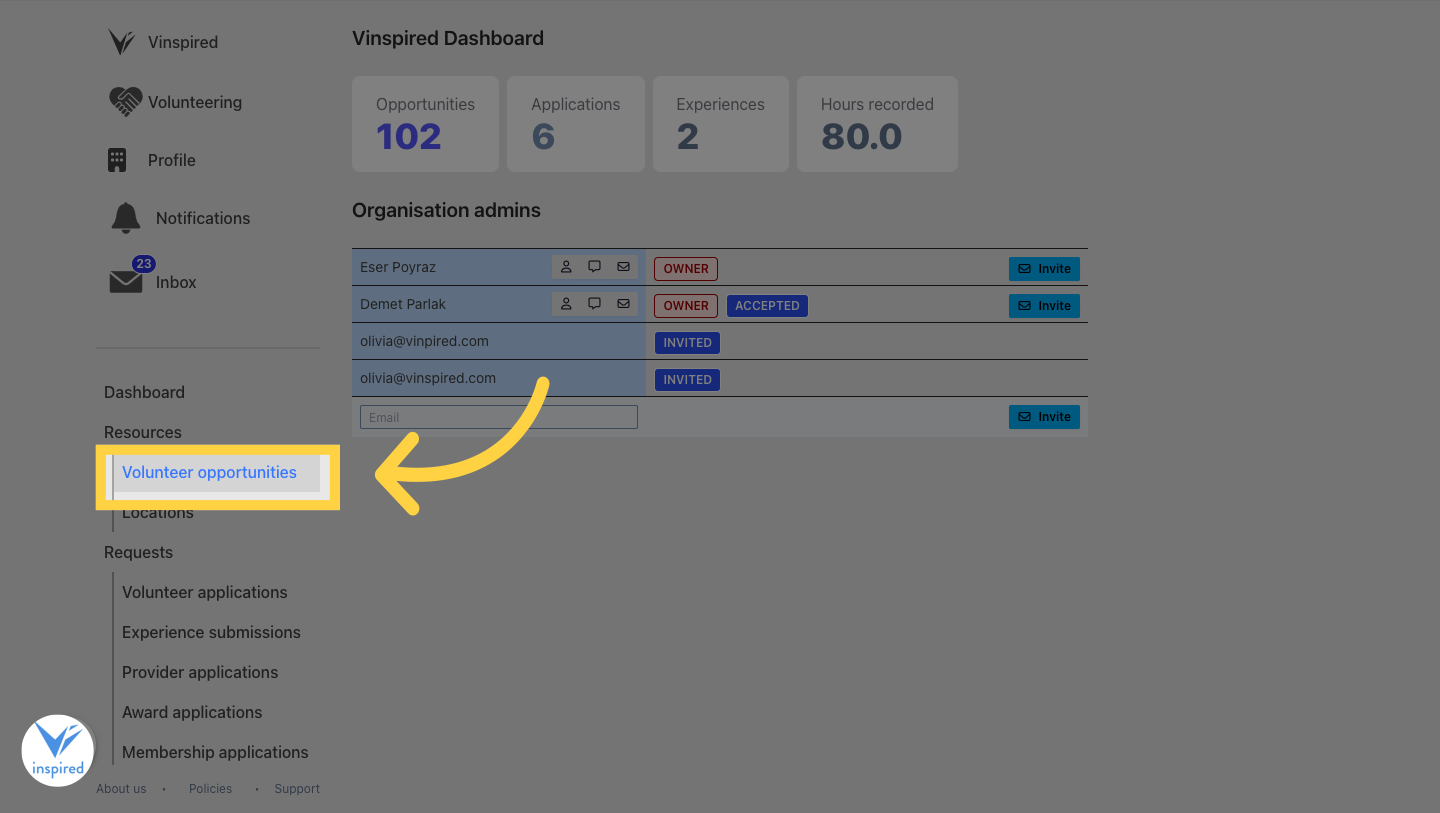
Task: Select Resources heading in sidebar
Action: pos(143,432)
